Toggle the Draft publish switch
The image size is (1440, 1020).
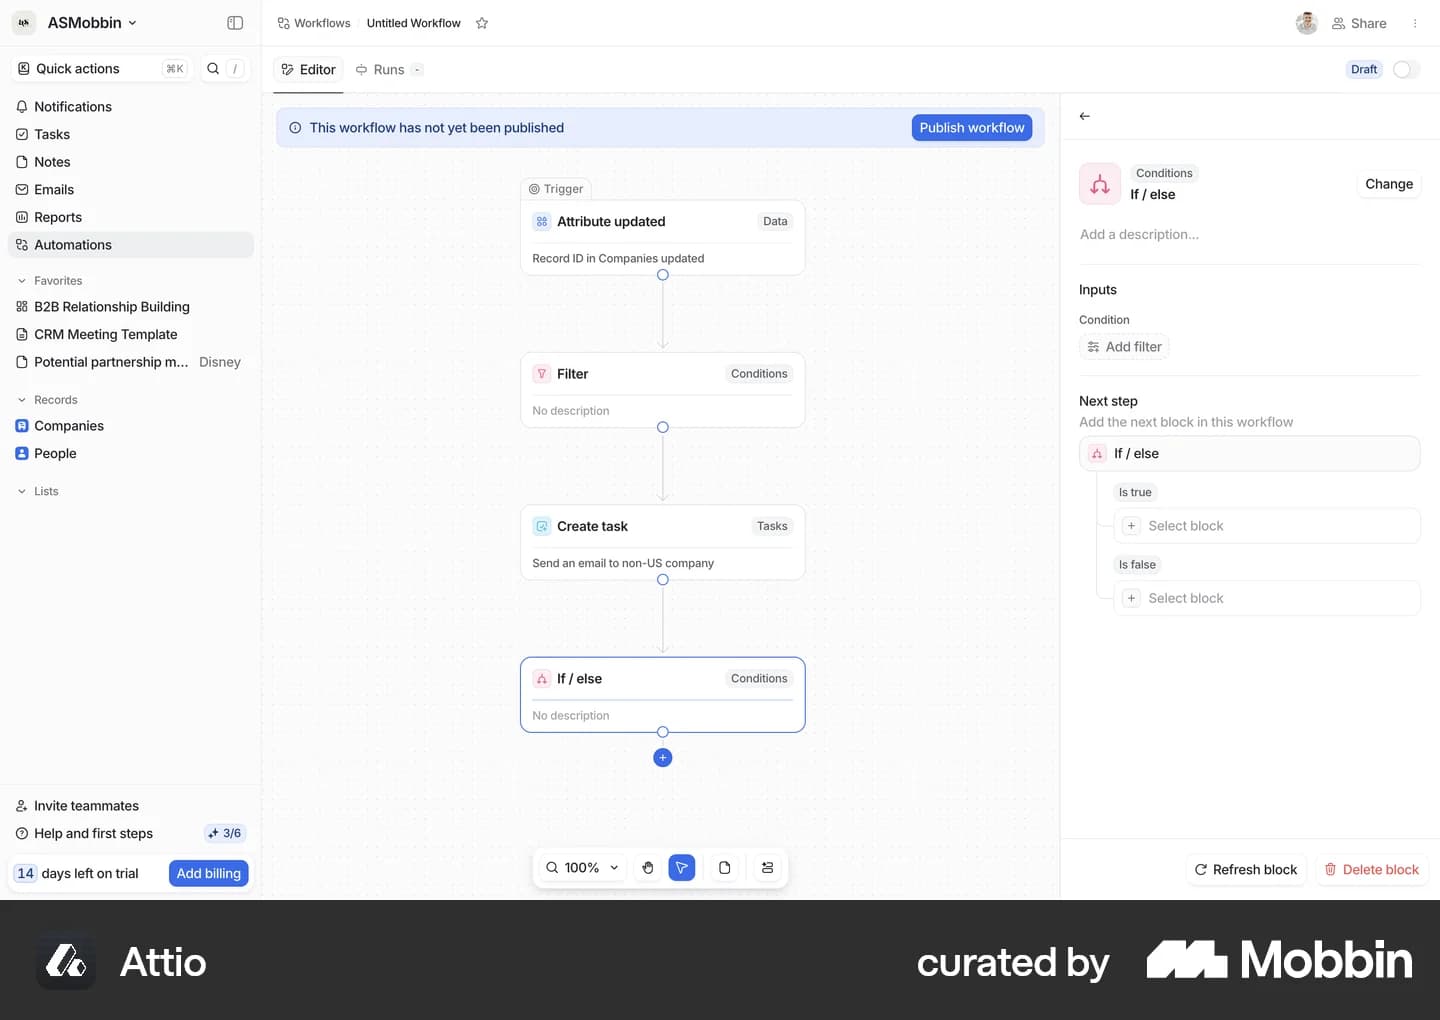coord(1406,69)
